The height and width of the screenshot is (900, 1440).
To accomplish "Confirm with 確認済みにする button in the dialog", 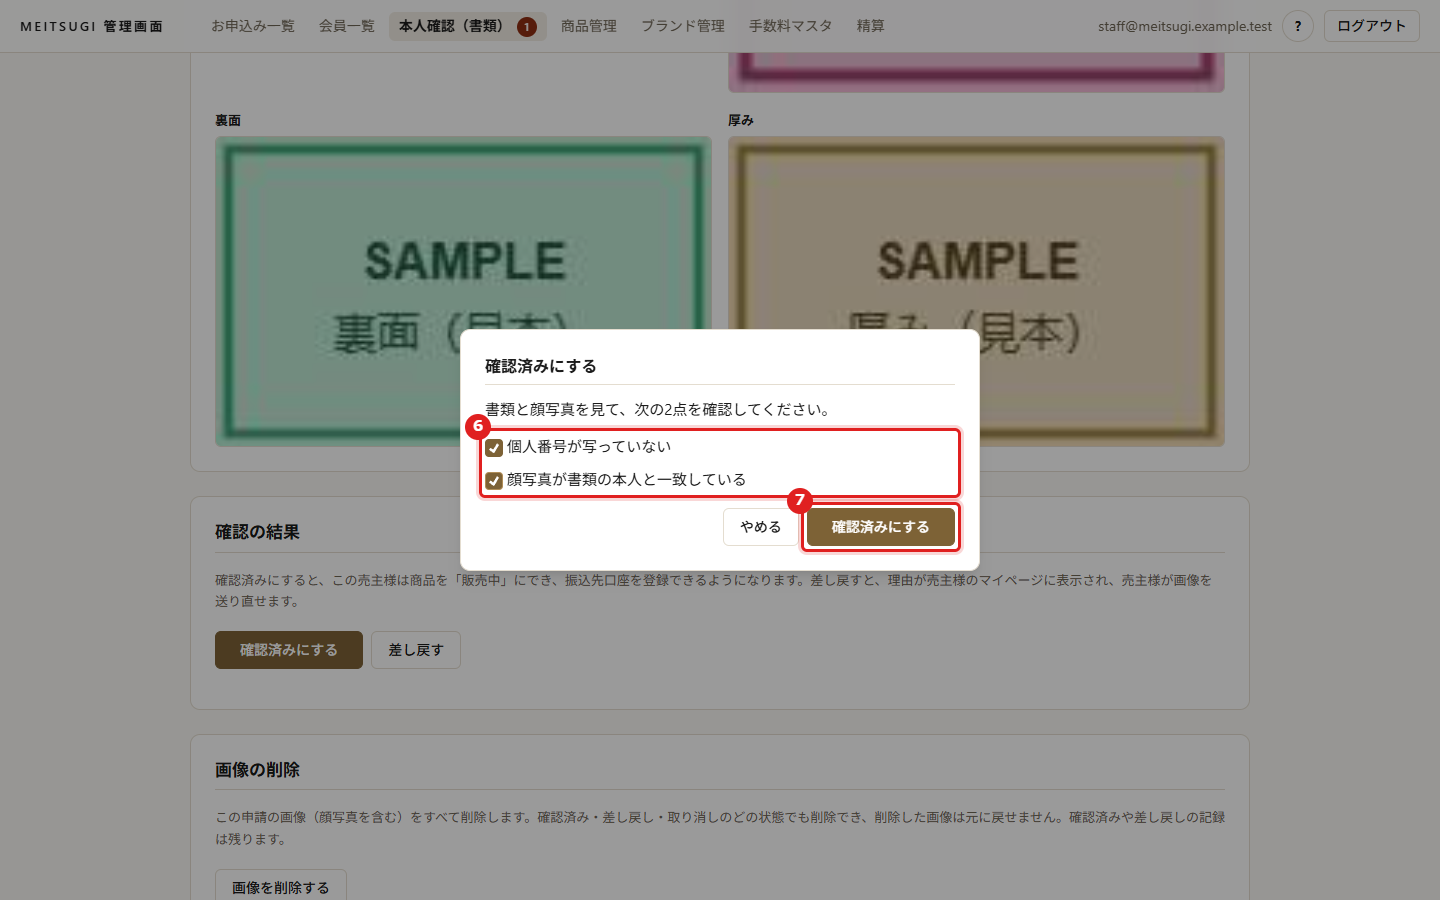I will (880, 527).
